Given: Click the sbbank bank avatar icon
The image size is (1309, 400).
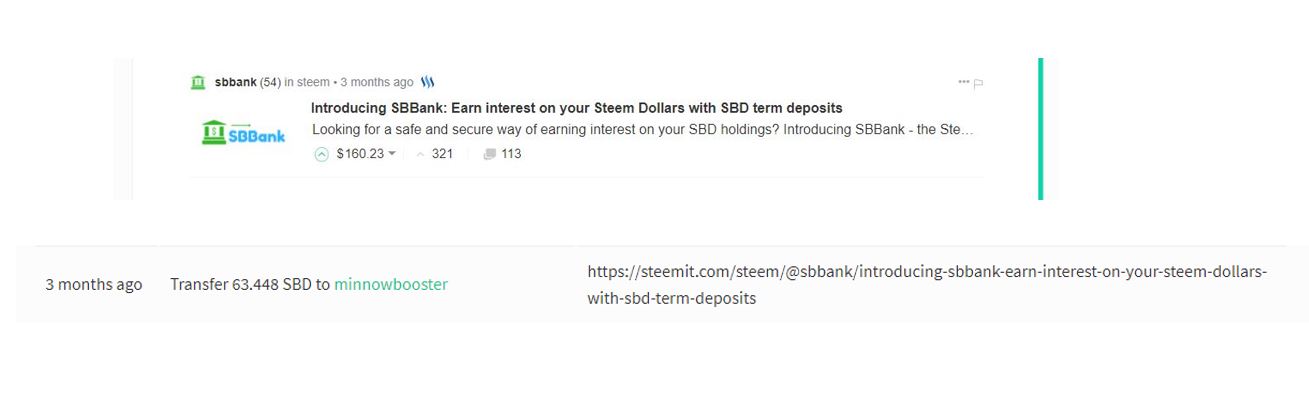Looking at the screenshot, I should [x=198, y=82].
